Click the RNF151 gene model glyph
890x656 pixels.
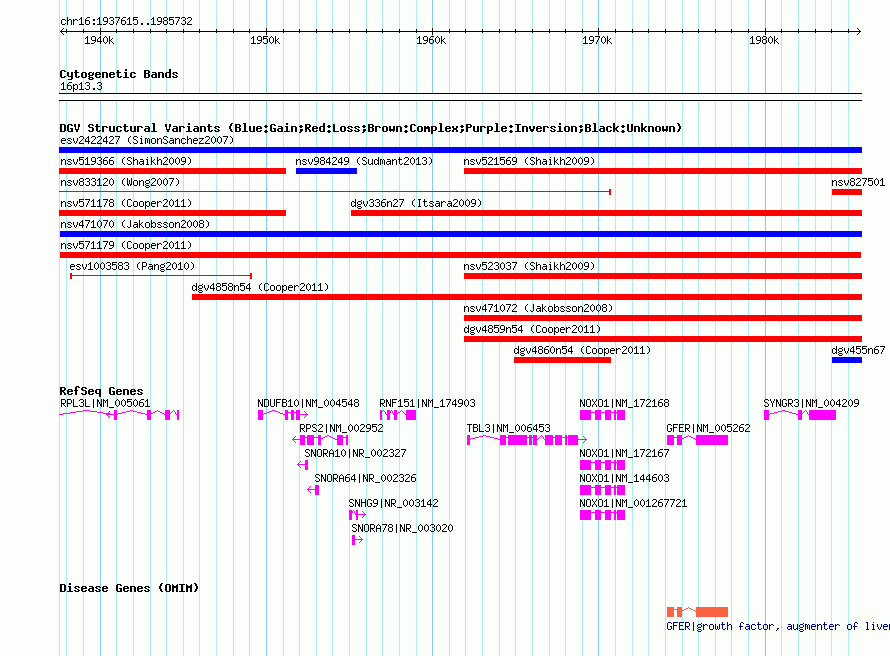398,415
